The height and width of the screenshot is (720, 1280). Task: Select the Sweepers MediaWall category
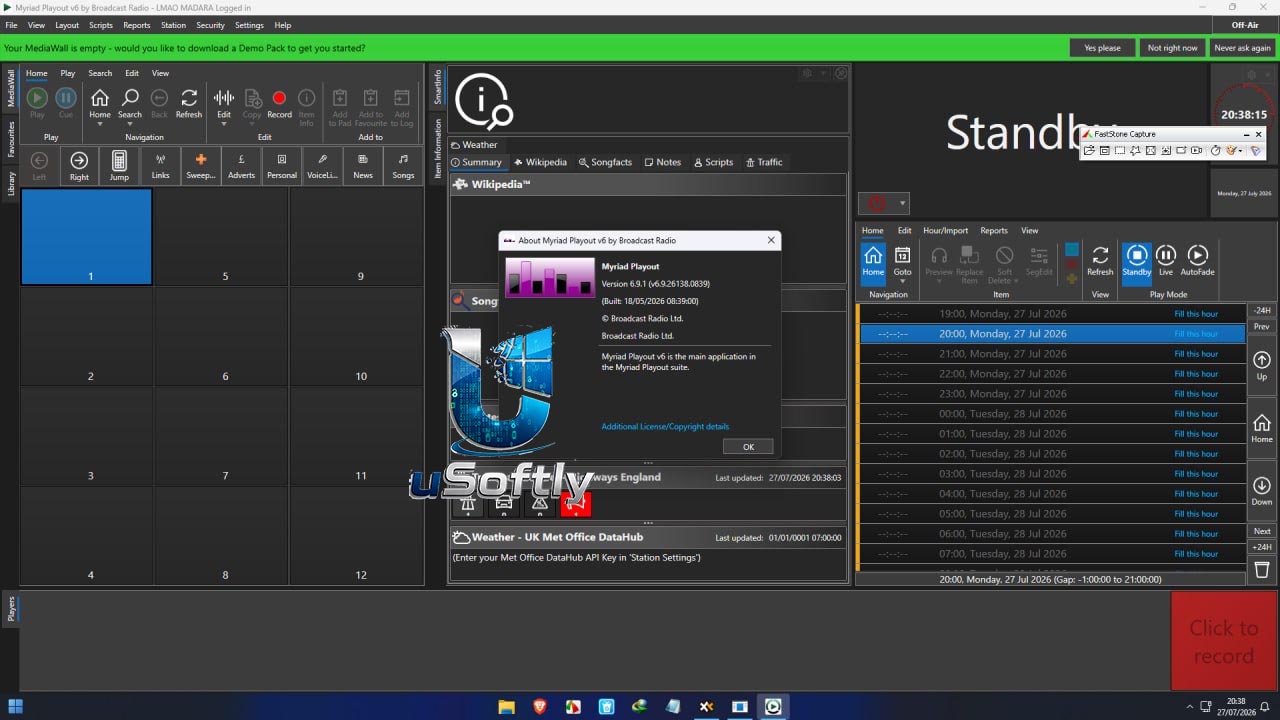click(201, 165)
